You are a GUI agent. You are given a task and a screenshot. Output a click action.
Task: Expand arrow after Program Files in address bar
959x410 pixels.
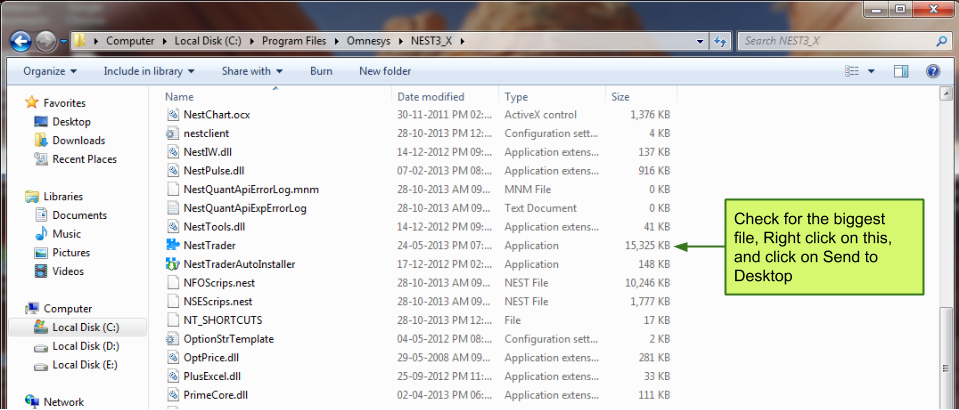point(338,41)
